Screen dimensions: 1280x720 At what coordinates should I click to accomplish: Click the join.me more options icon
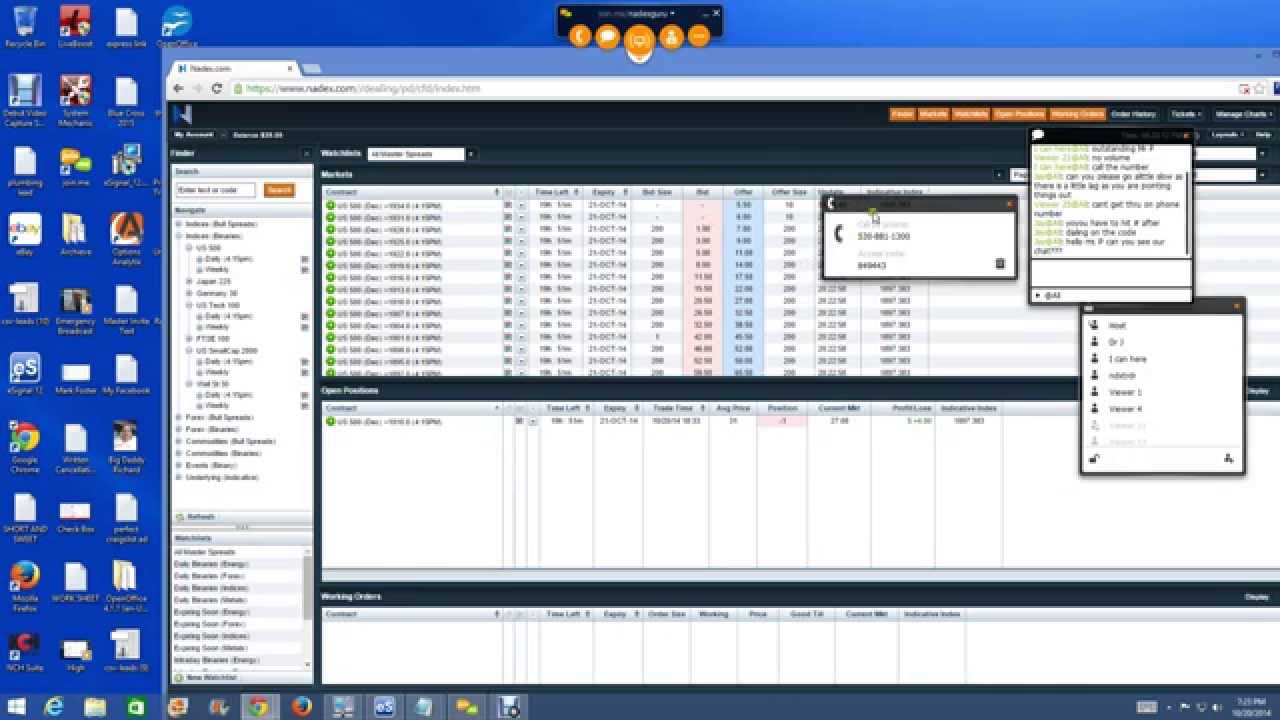coord(699,37)
